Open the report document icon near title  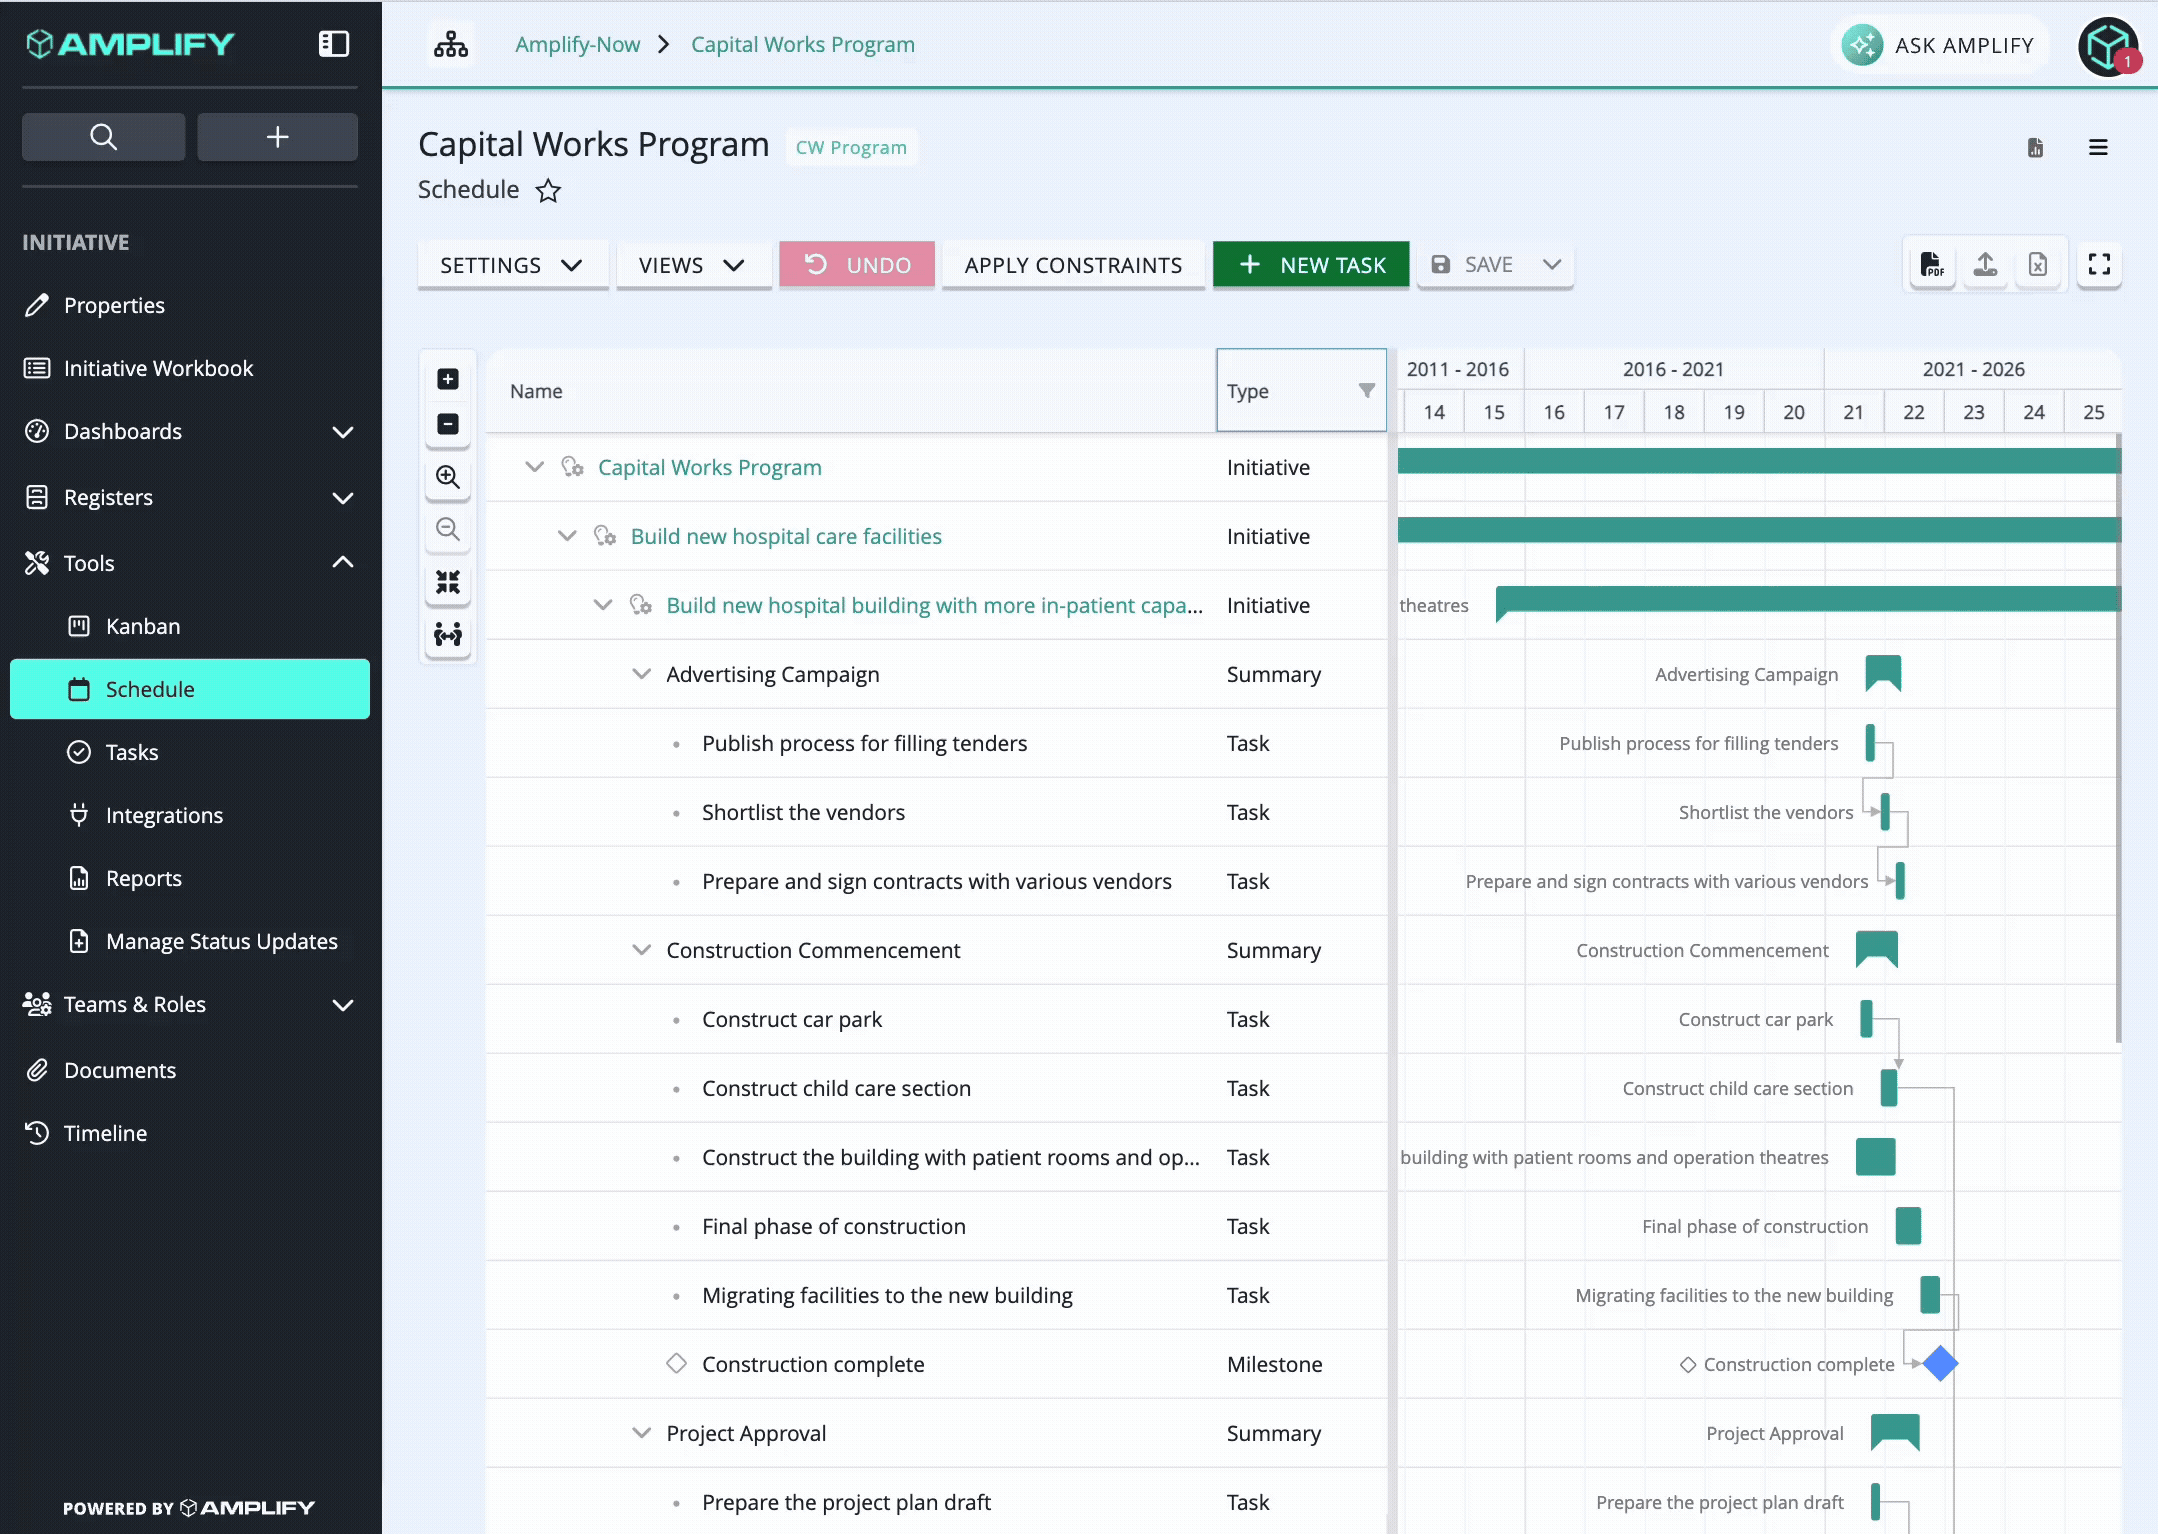pyautogui.click(x=2035, y=148)
